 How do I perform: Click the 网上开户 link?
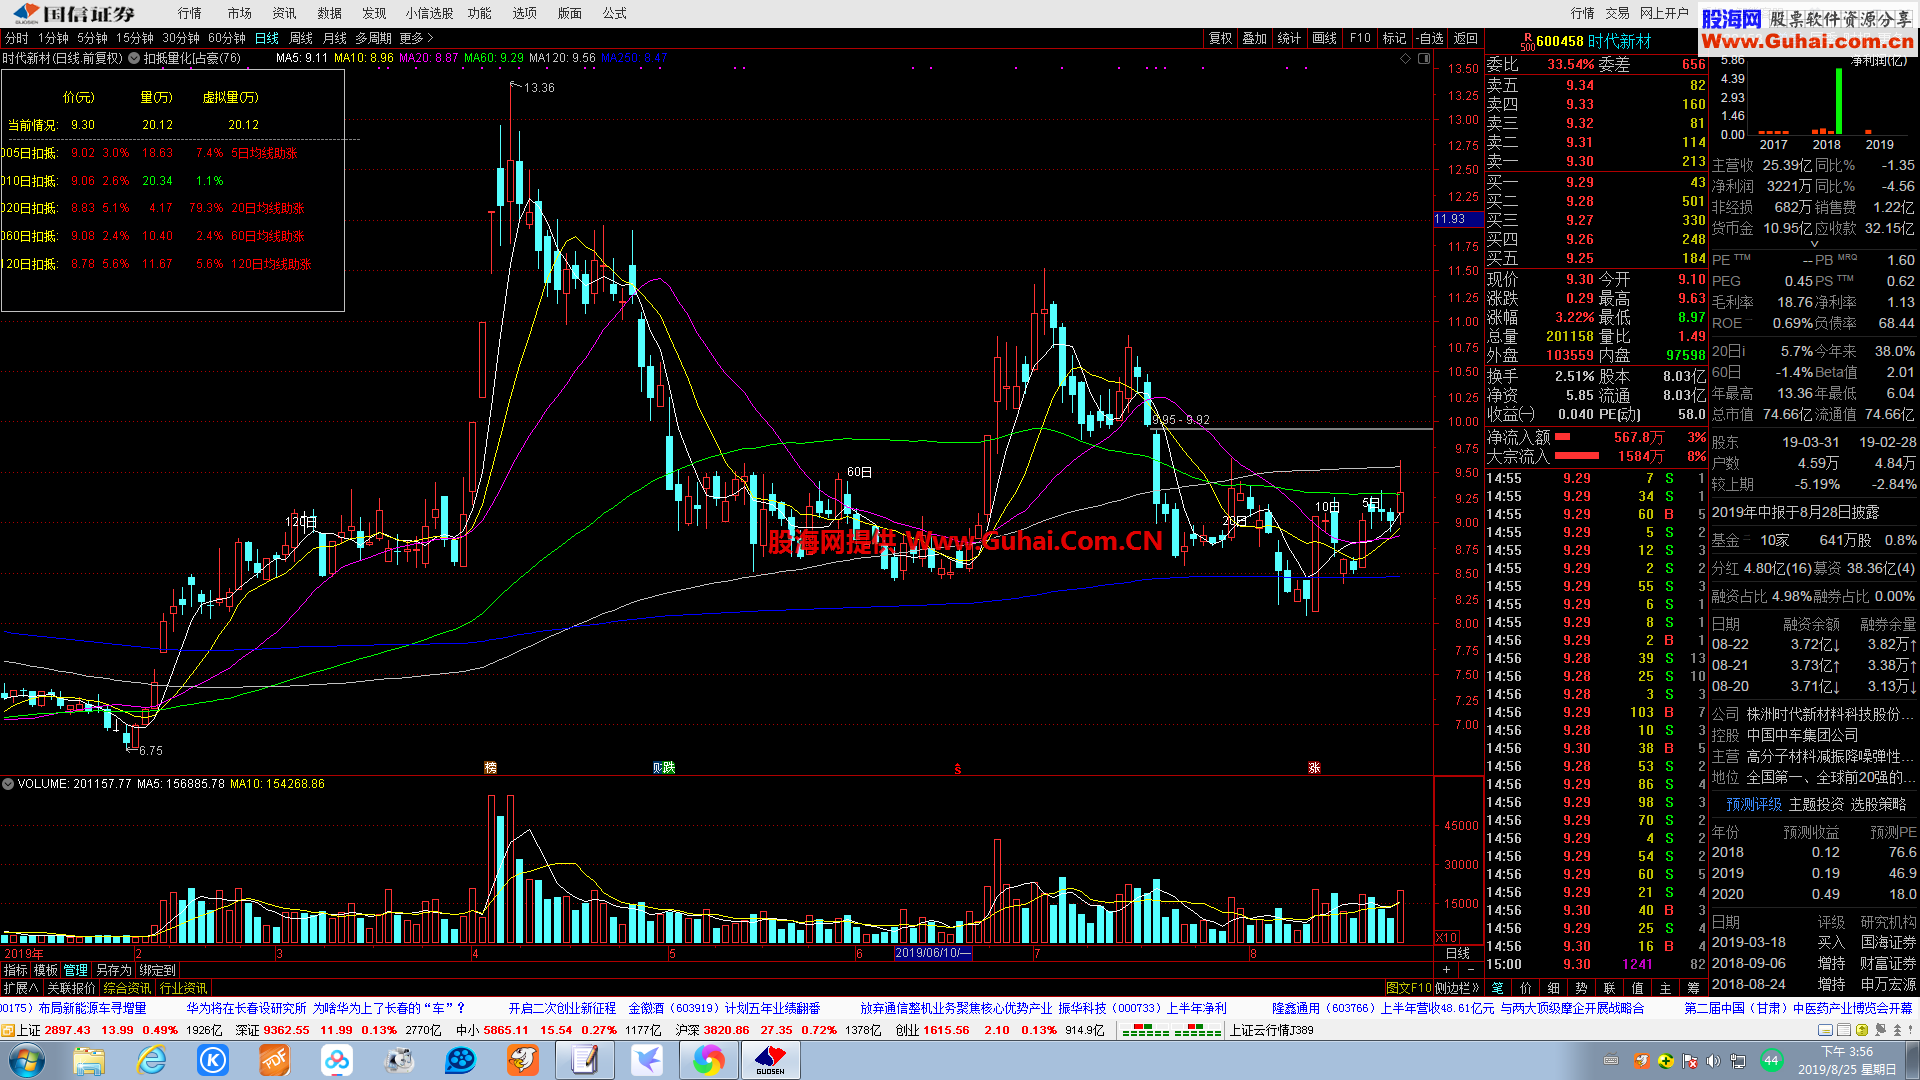click(x=1664, y=13)
